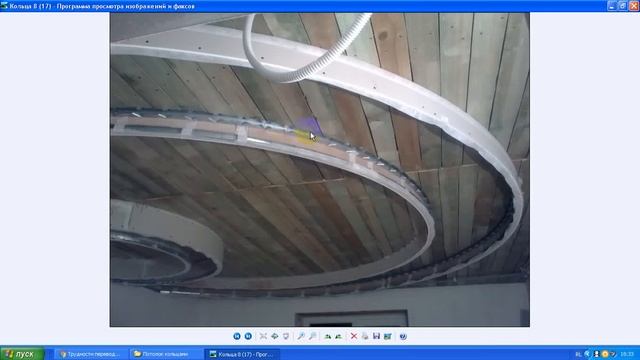Click the viewer icon in the title bar

tap(4, 6)
